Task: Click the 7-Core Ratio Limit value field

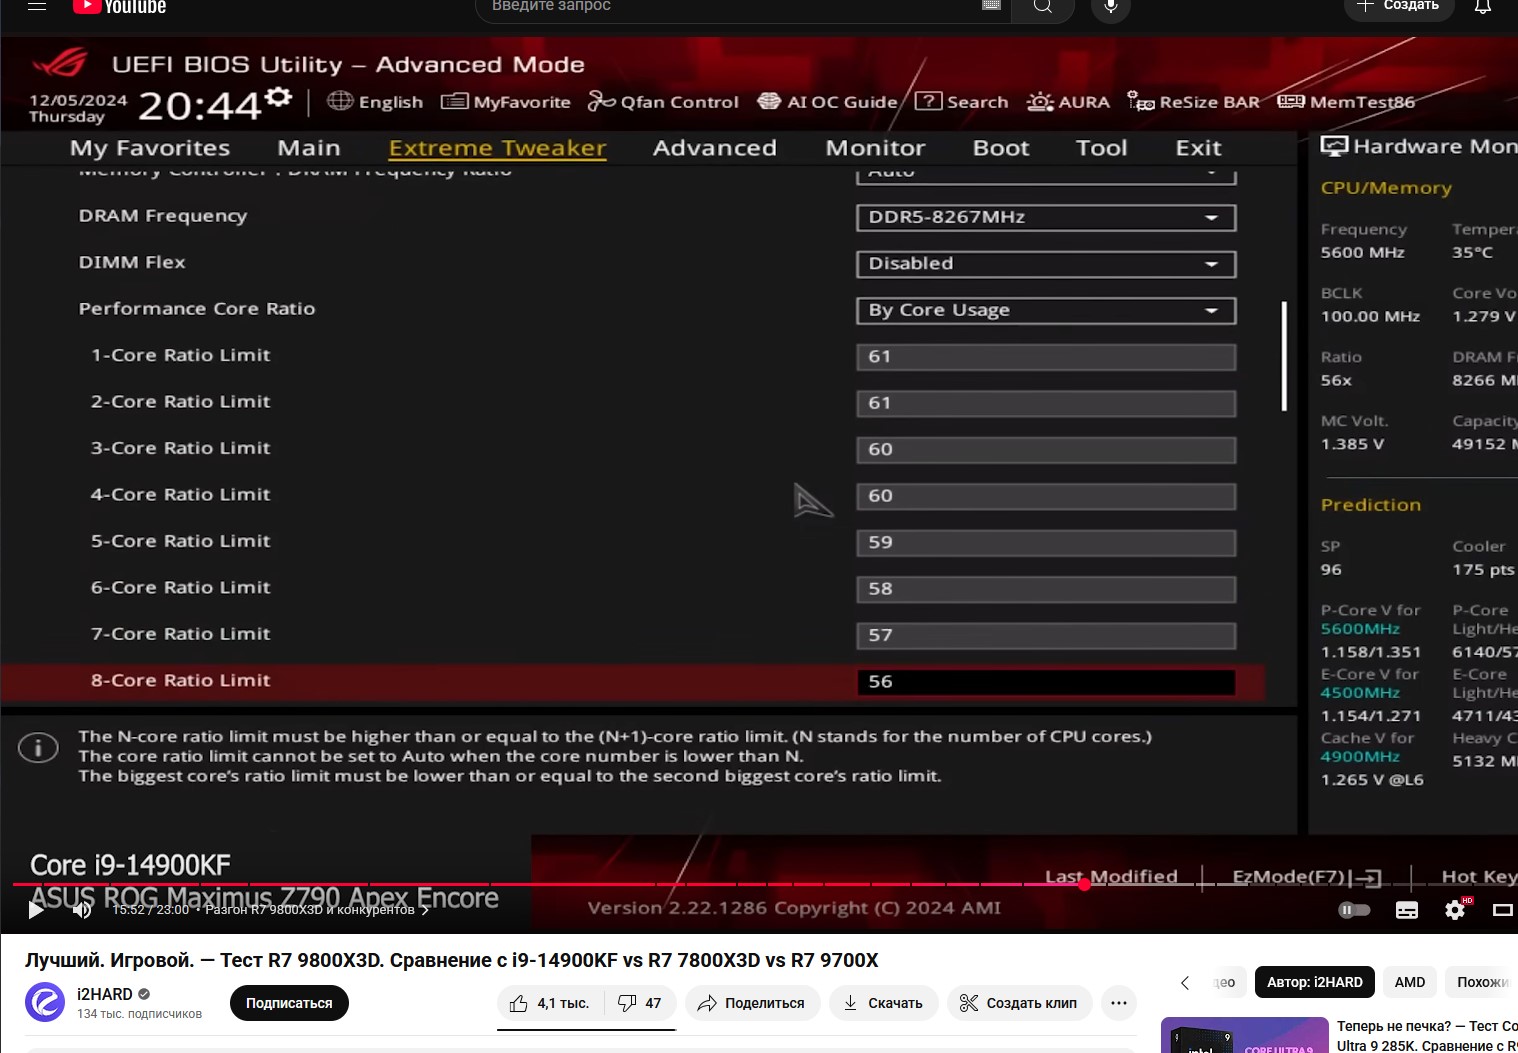Action: (1046, 636)
